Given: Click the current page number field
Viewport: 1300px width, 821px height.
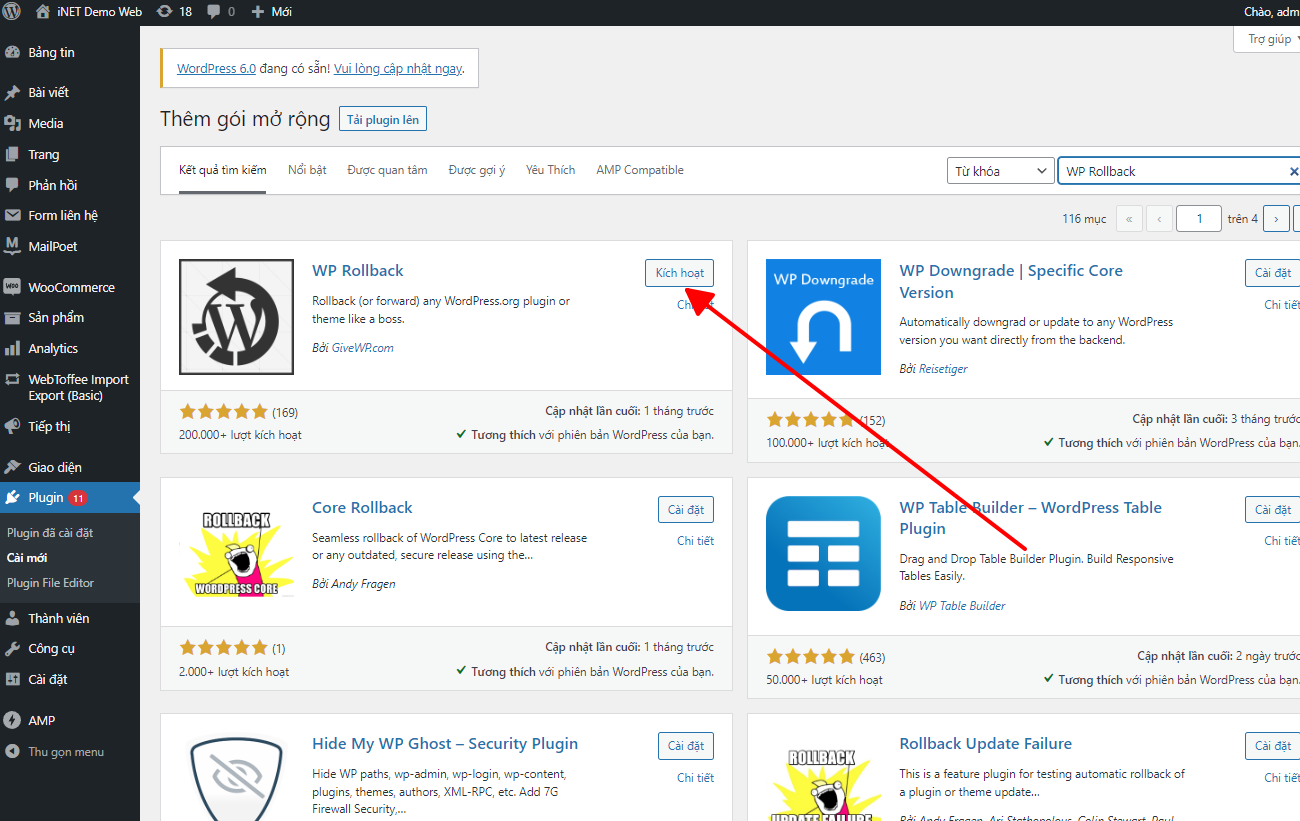Looking at the screenshot, I should [x=1199, y=219].
